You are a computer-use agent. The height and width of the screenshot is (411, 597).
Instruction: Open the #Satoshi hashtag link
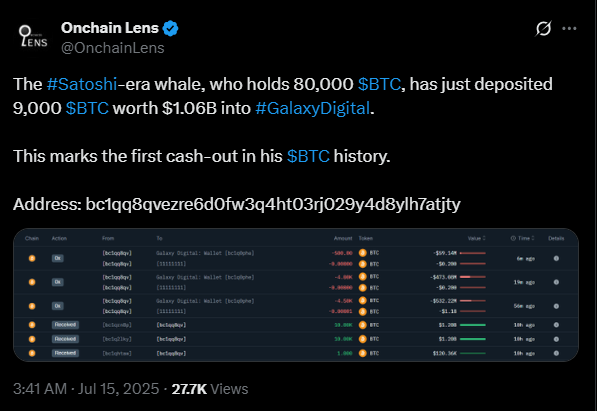tap(82, 84)
